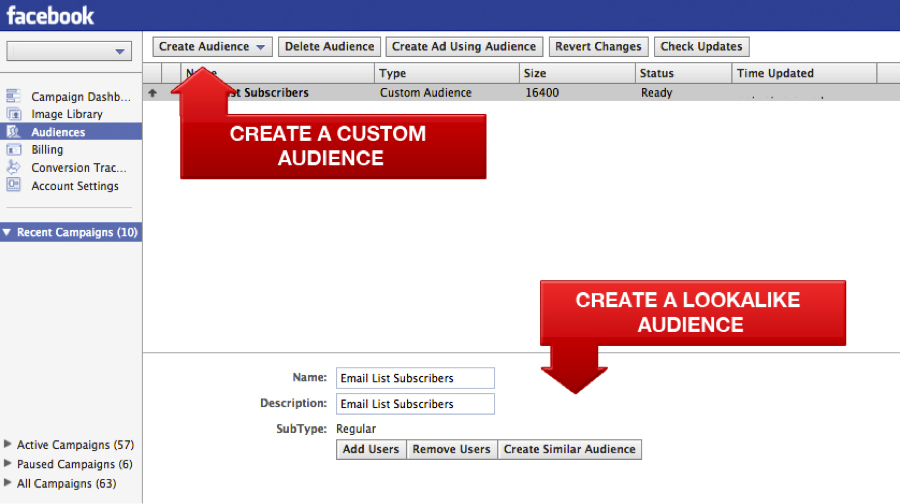Screen dimensions: 900x504
Task: Open the account selector dropdown
Action: (69, 51)
